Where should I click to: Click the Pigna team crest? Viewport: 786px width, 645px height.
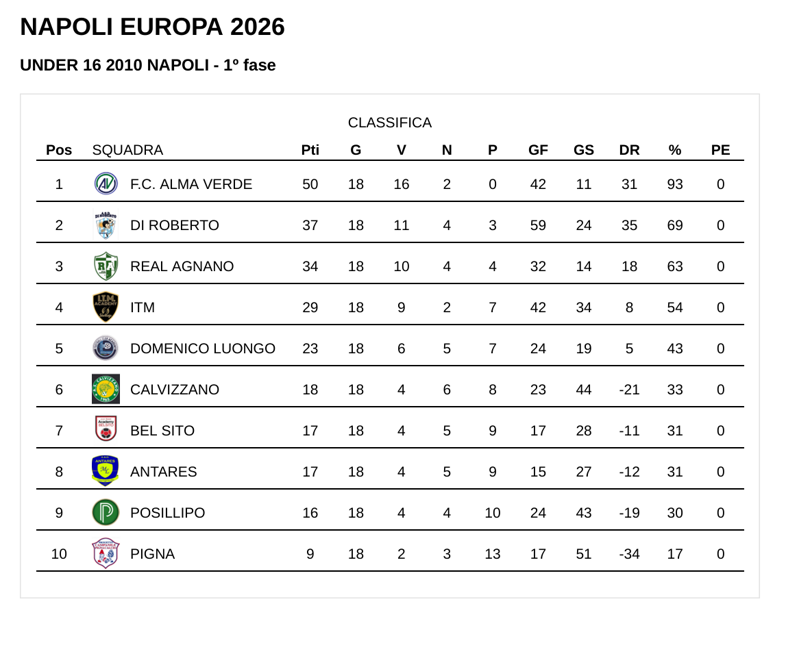pos(105,553)
